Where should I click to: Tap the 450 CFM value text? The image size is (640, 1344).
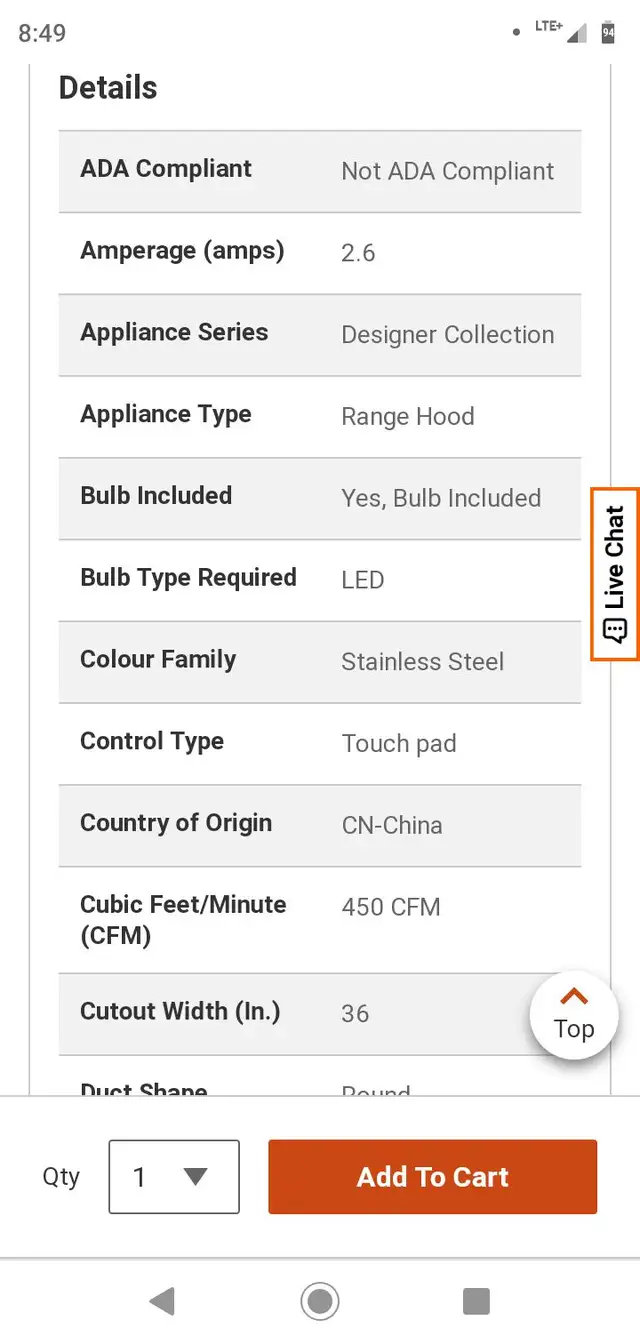tap(391, 907)
